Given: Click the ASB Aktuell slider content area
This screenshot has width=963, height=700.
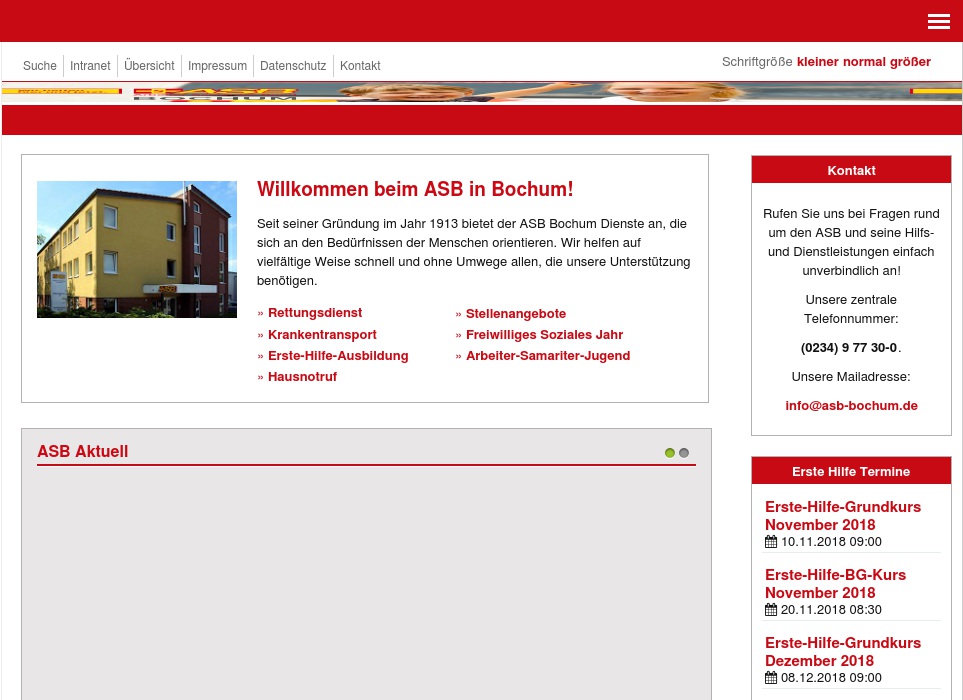Looking at the screenshot, I should 366,583.
